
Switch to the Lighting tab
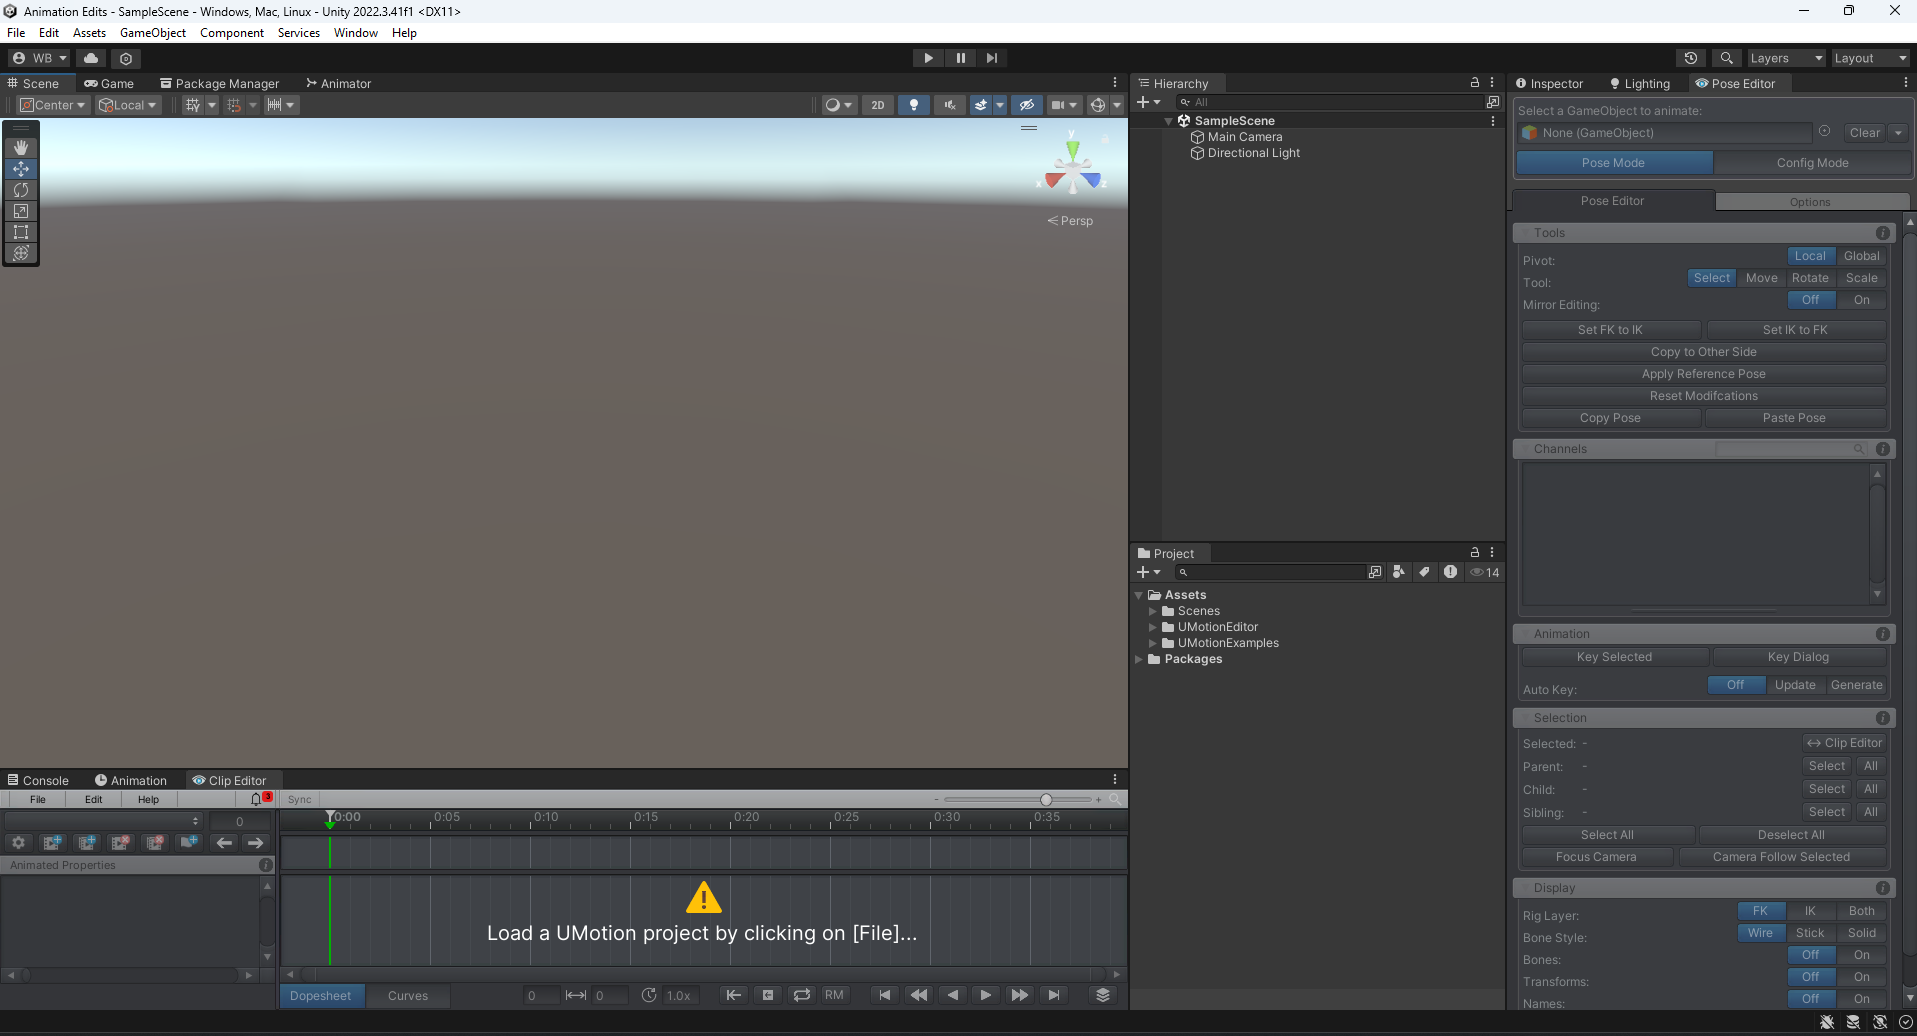tap(1639, 83)
